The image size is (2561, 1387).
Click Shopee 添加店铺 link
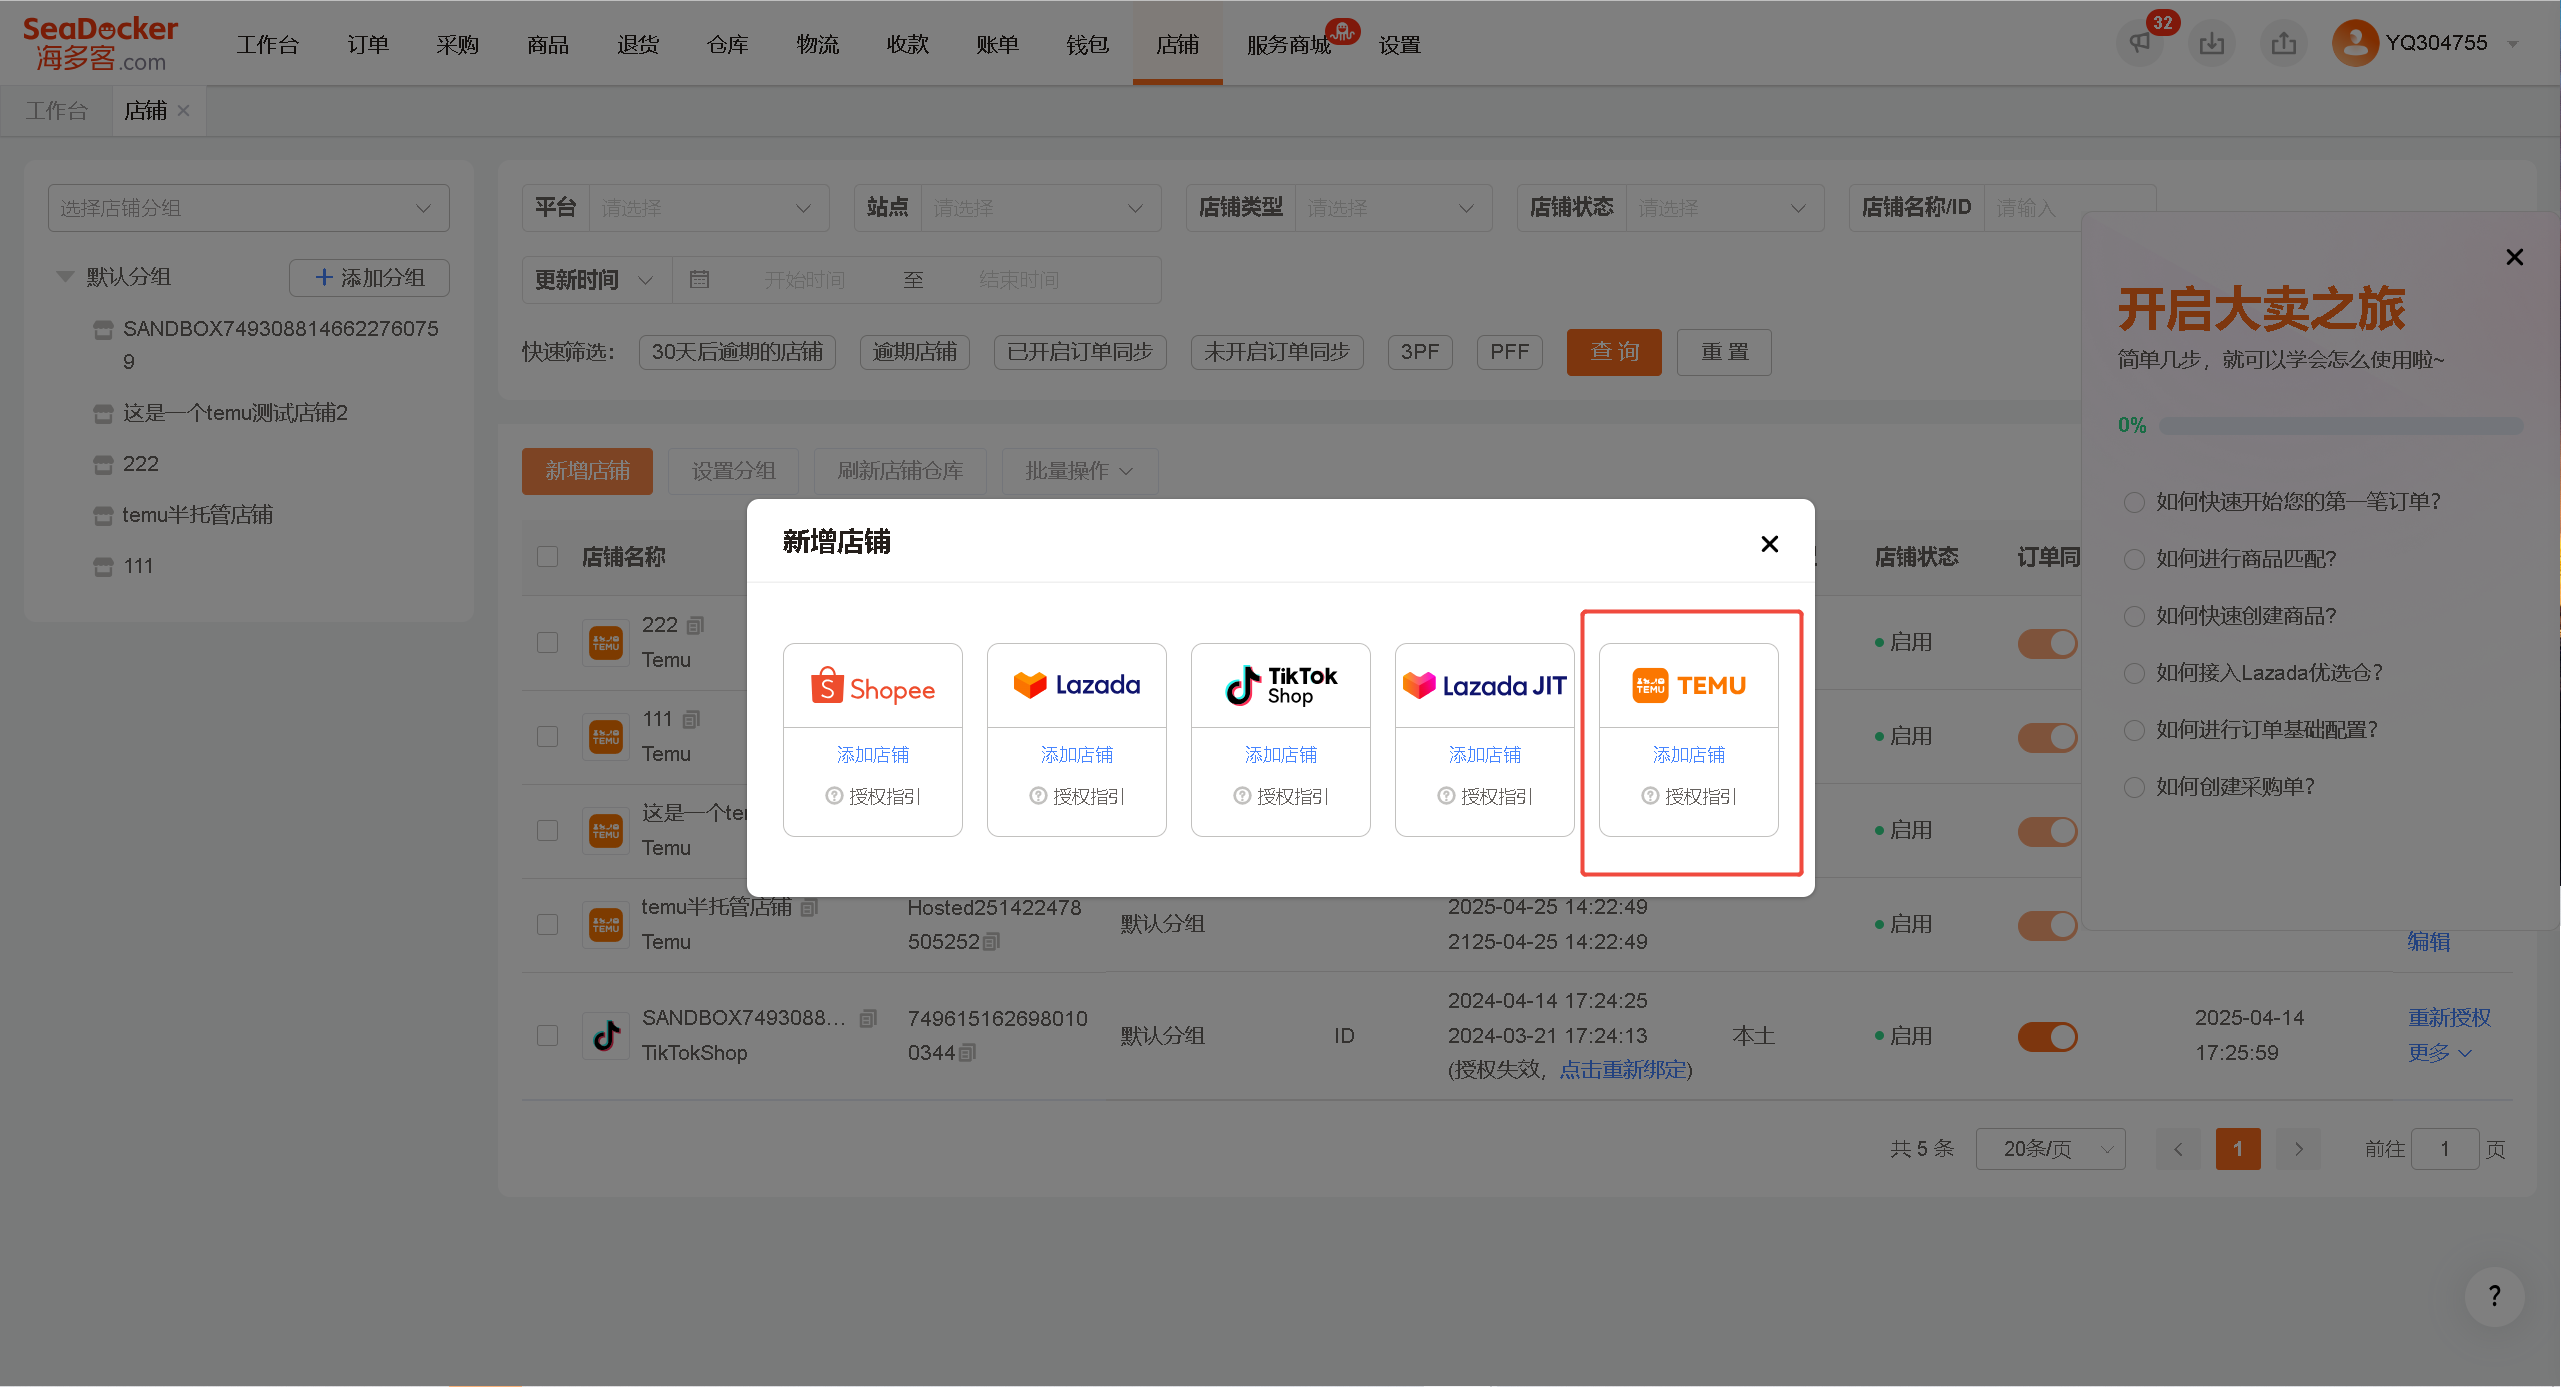[x=872, y=755]
